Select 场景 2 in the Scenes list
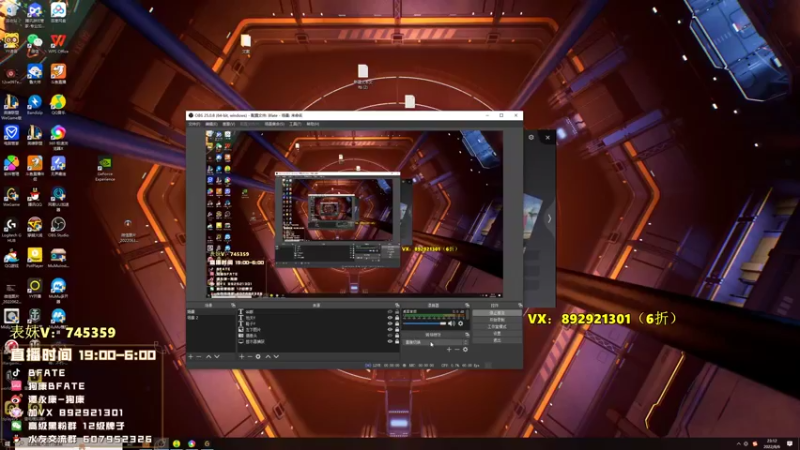 pyautogui.click(x=210, y=317)
